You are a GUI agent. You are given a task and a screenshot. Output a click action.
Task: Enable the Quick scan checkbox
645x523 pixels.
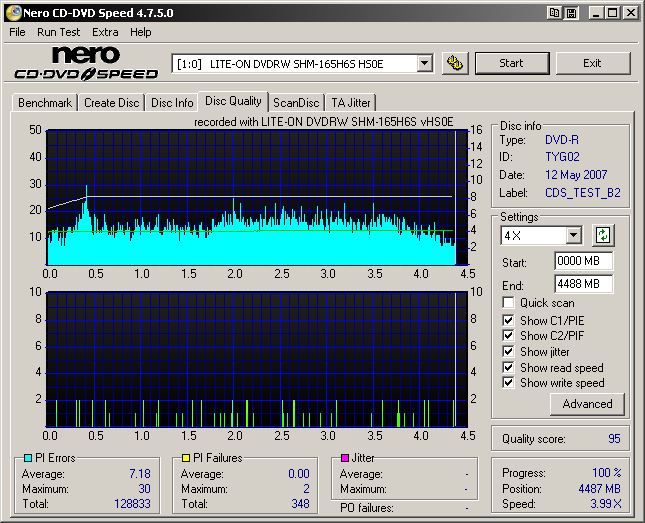pos(509,303)
